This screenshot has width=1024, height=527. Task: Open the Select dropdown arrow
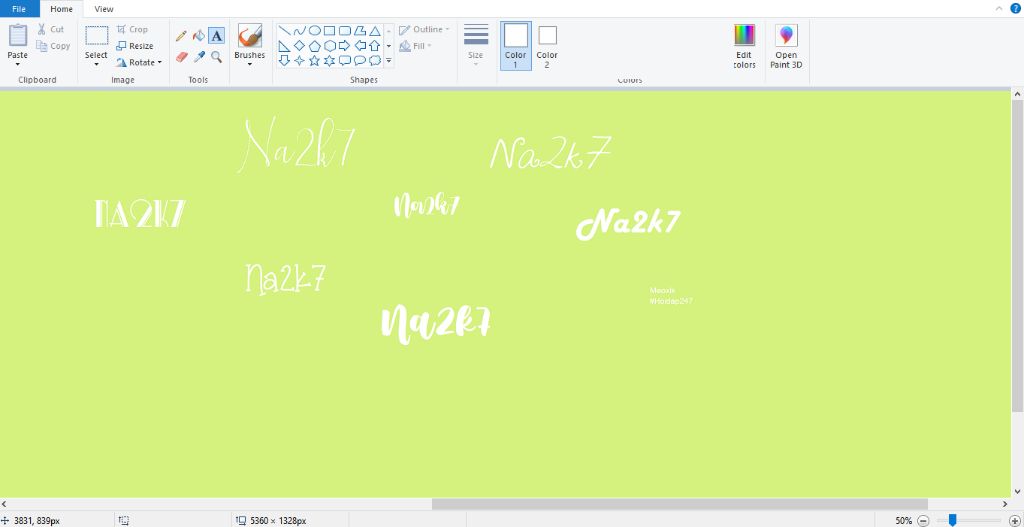coord(96,64)
